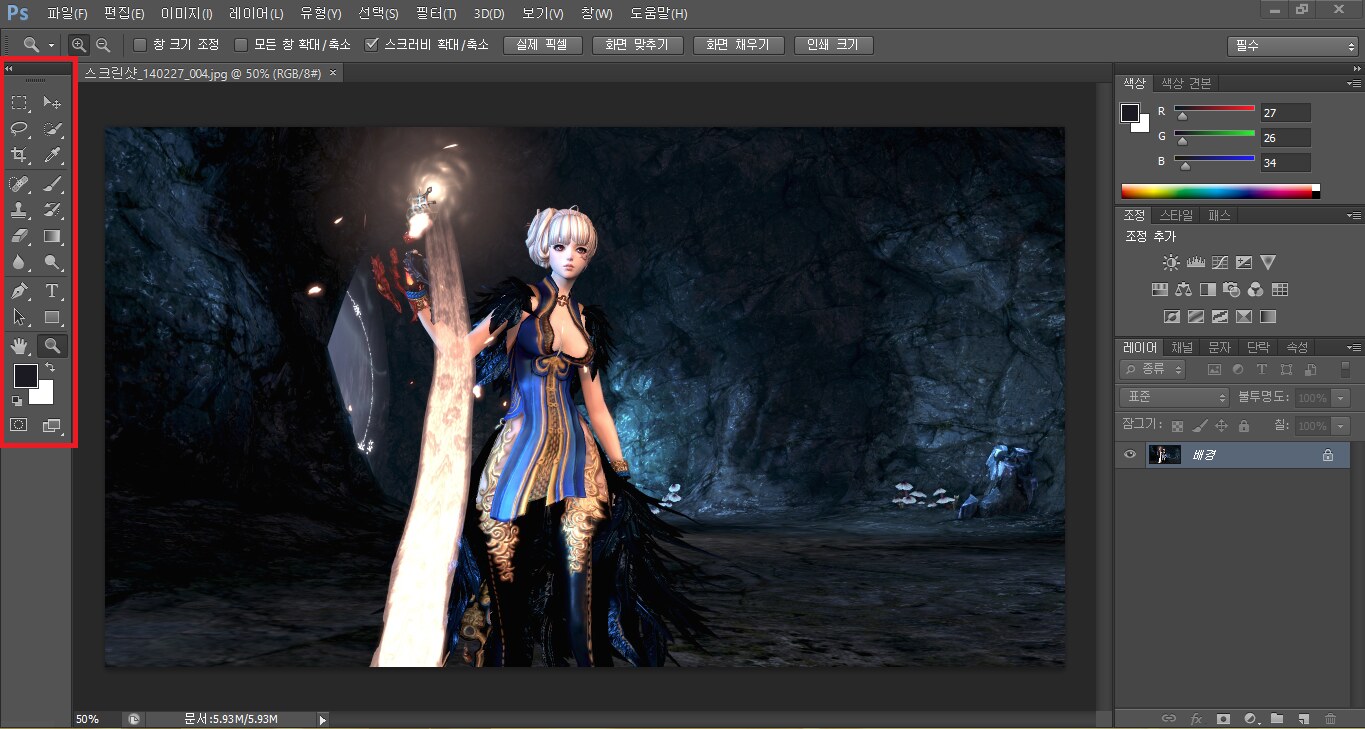Choose zoom in mode in options bar
This screenshot has width=1365, height=729.
point(79,45)
